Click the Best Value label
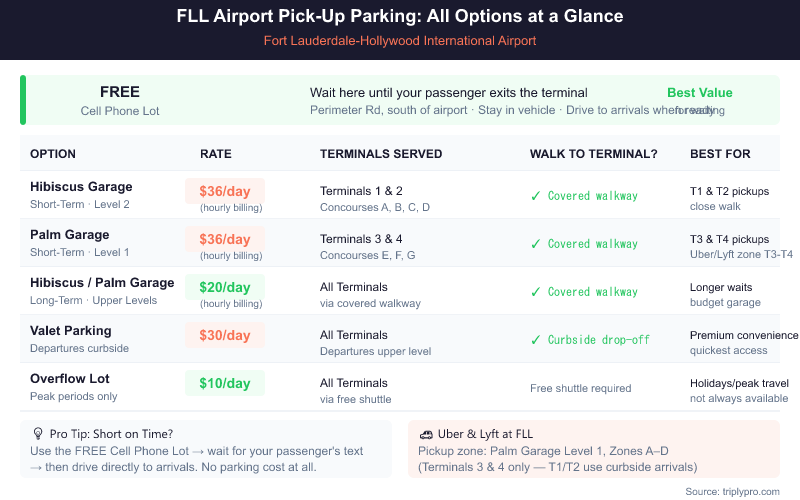The image size is (800, 500). (700, 92)
